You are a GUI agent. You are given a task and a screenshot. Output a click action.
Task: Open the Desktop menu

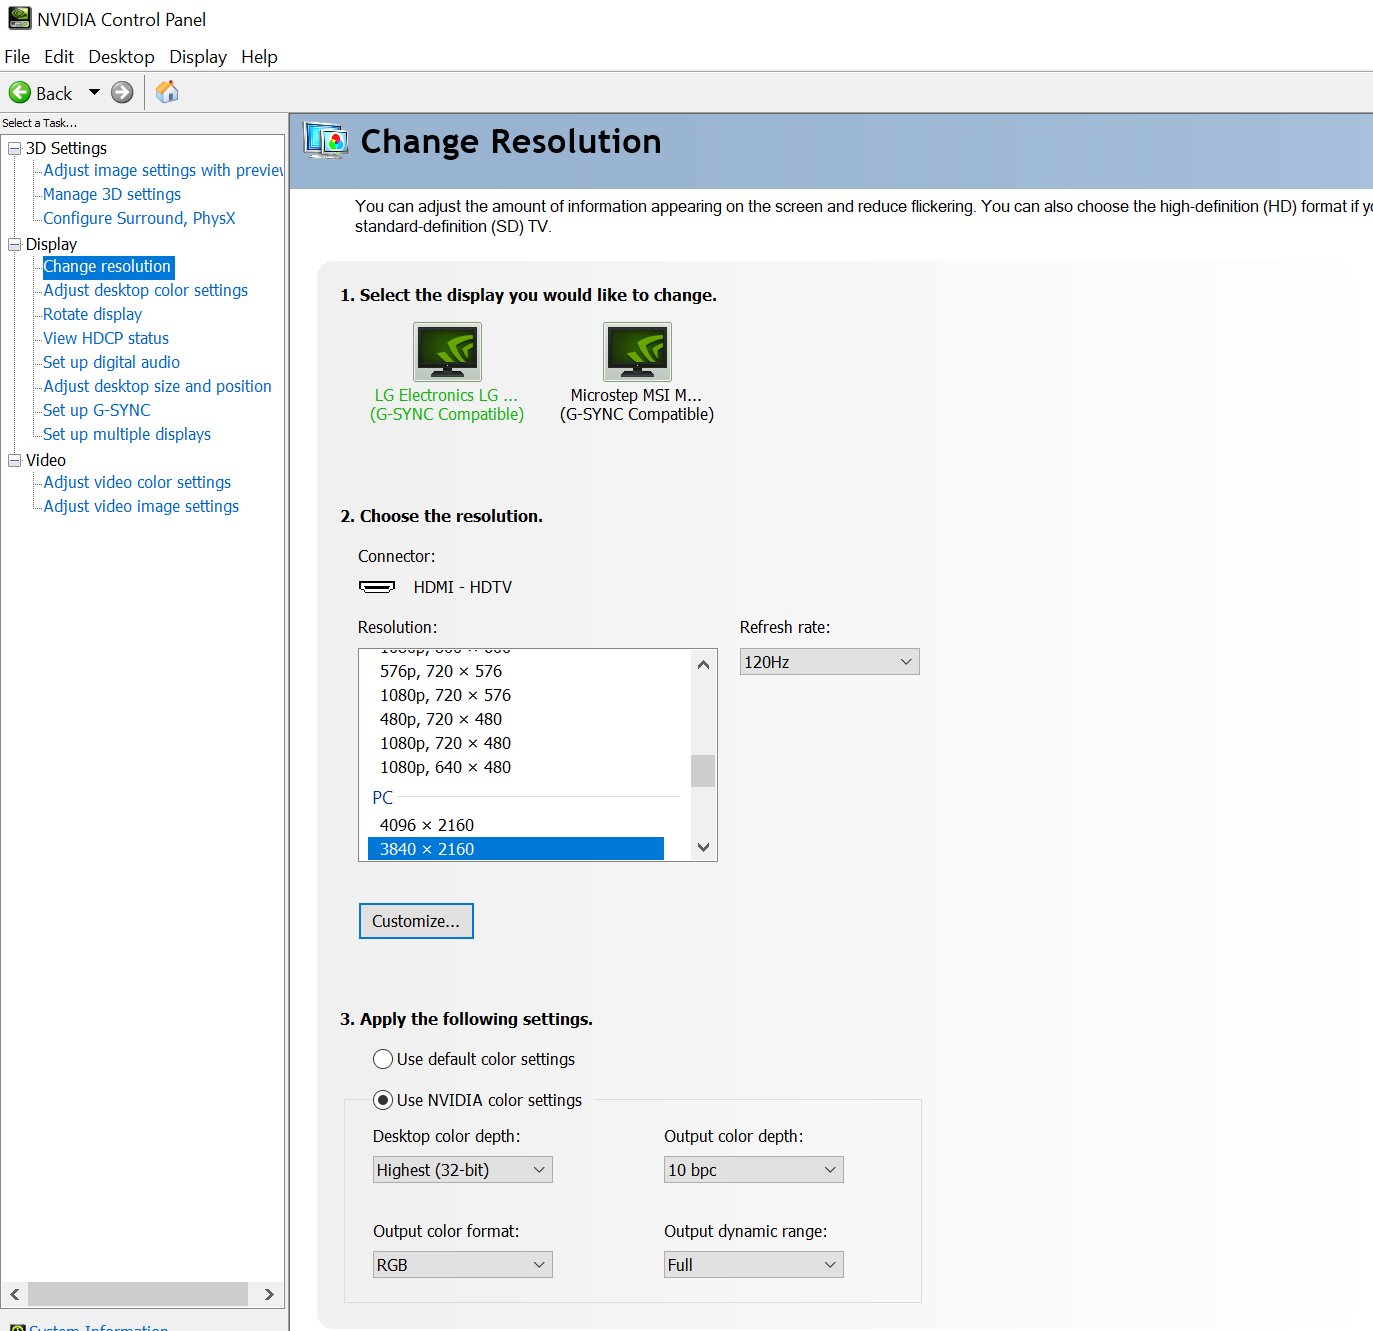[121, 57]
